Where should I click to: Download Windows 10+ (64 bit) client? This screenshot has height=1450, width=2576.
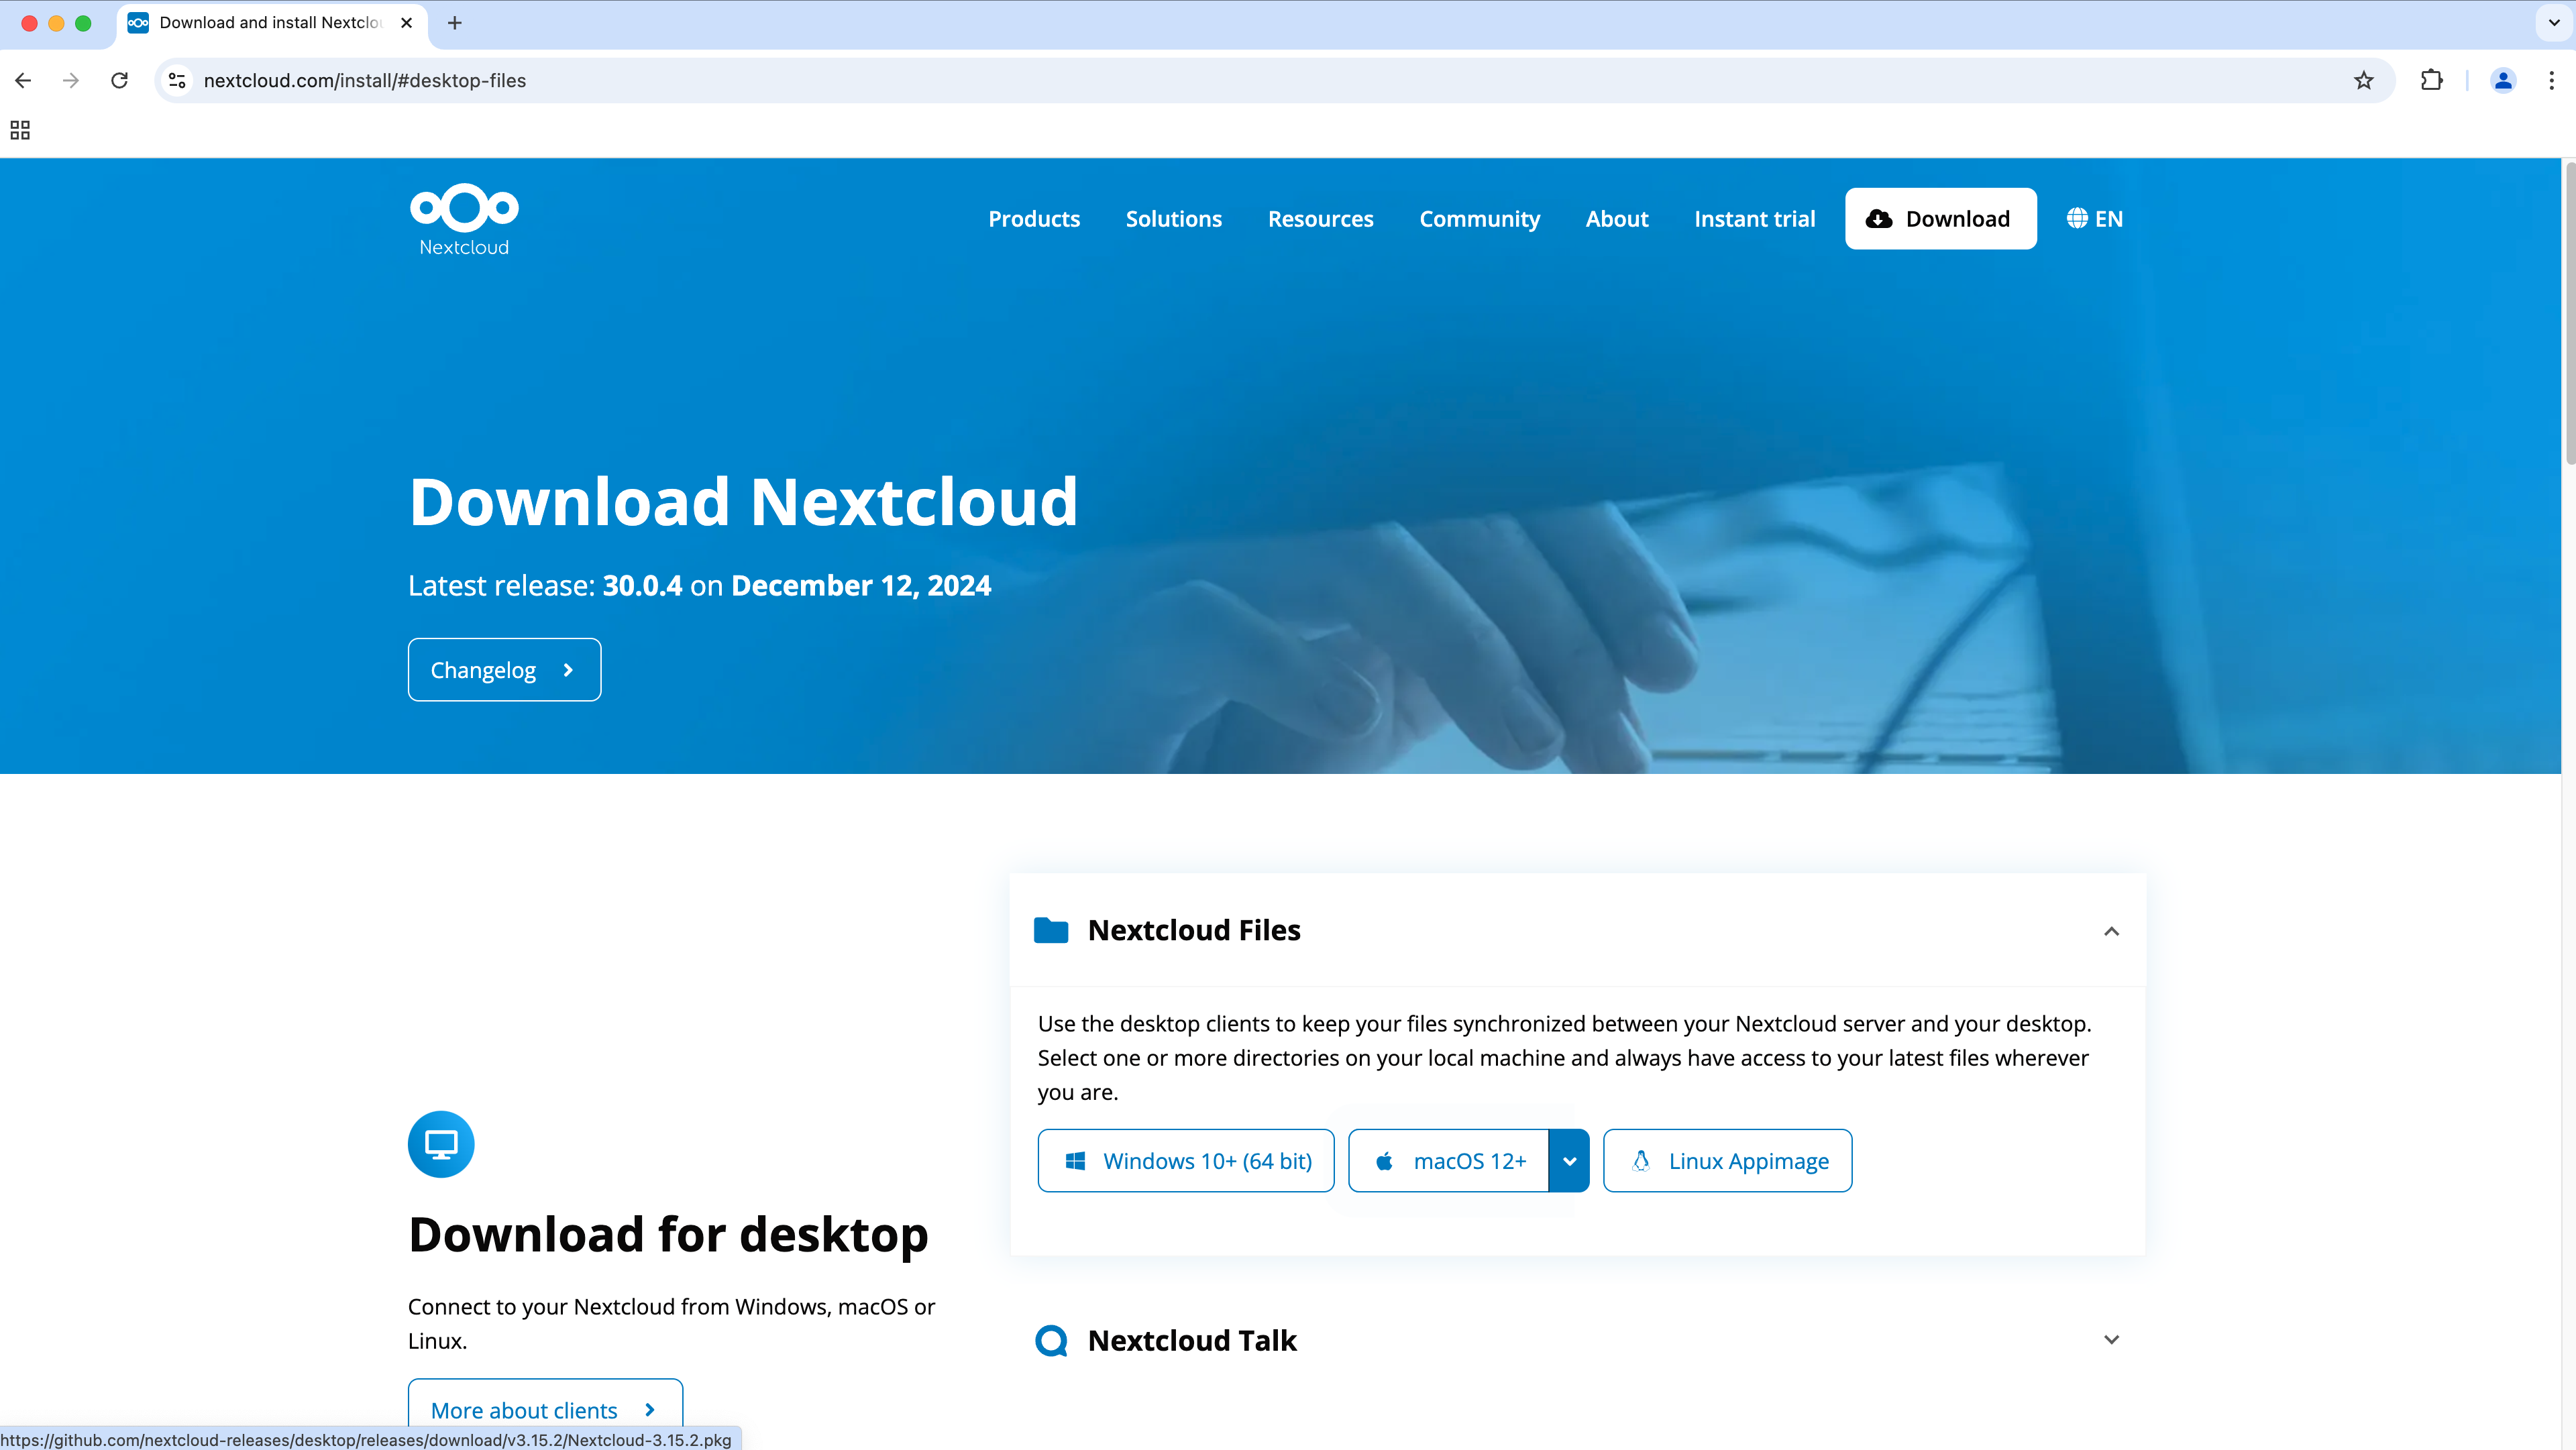(x=1186, y=1161)
